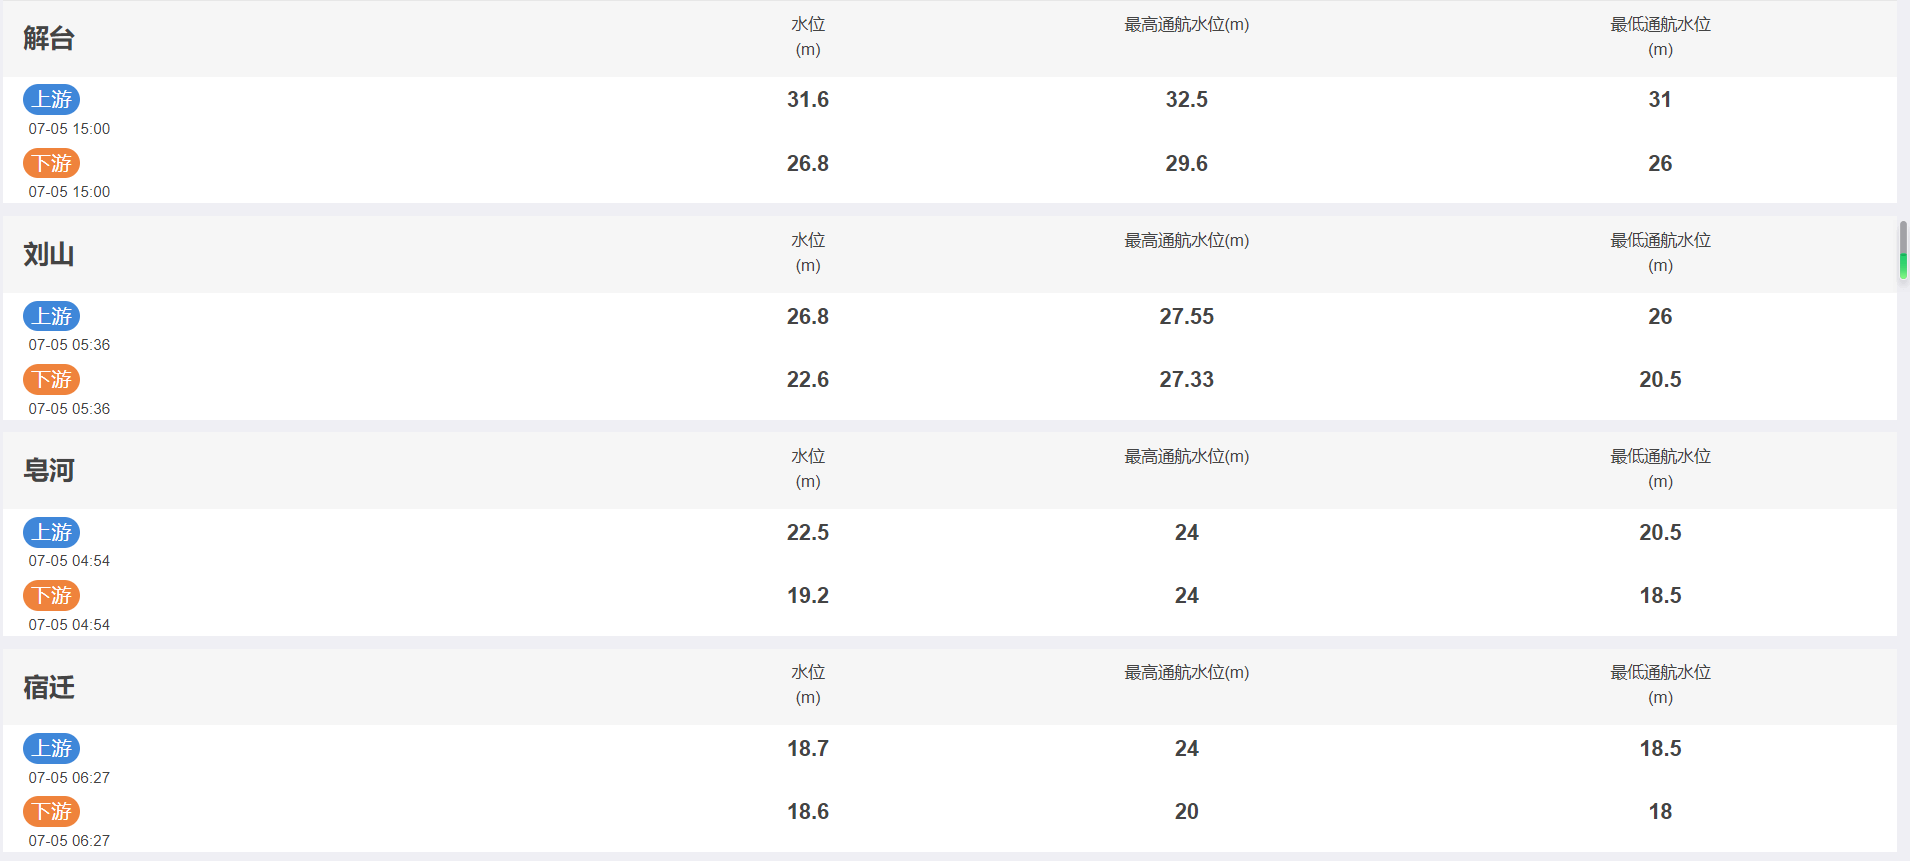This screenshot has width=1910, height=861.
Task: Select the orange 下游 badge under 刘山
Action: pos(52,379)
